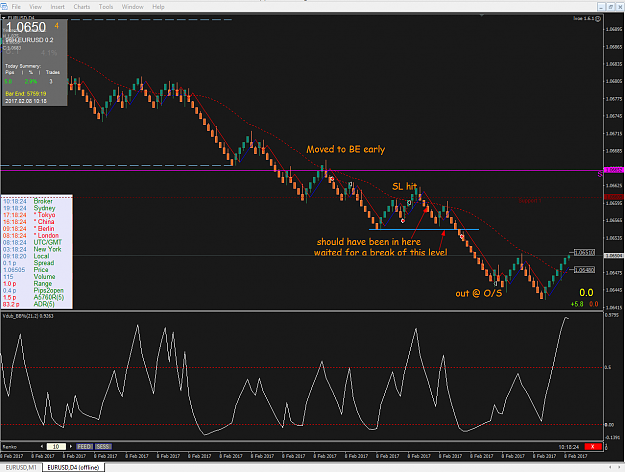625x472 pixels.
Task: Select the 'should have been in here' text
Action: [369, 242]
